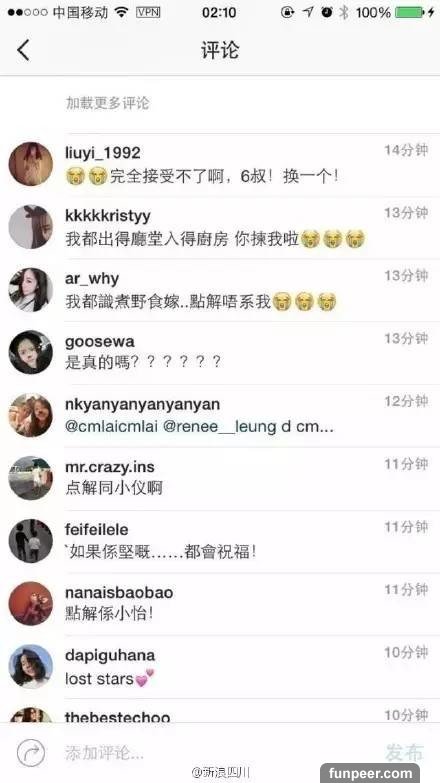
Task: Open dapiguhana's profile avatar
Action: pyautogui.click(x=30, y=666)
